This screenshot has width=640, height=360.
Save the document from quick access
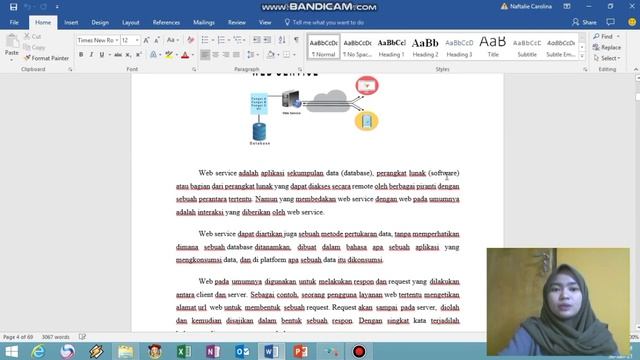click(13, 7)
